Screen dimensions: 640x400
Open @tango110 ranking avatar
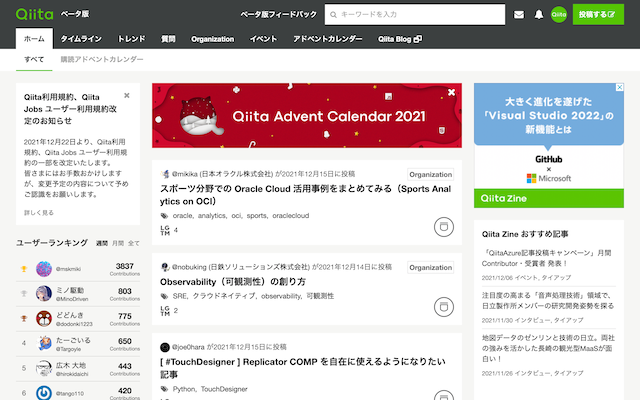click(x=44, y=393)
